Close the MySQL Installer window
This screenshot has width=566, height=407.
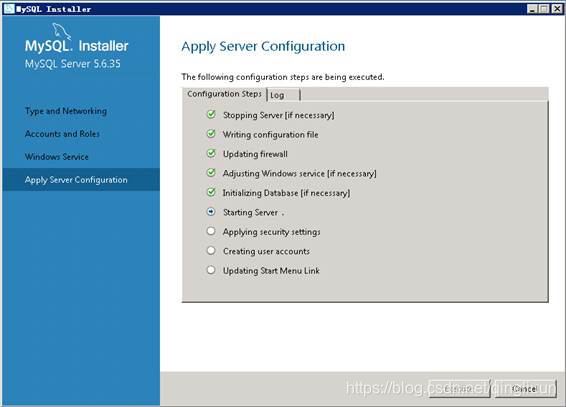point(557,9)
